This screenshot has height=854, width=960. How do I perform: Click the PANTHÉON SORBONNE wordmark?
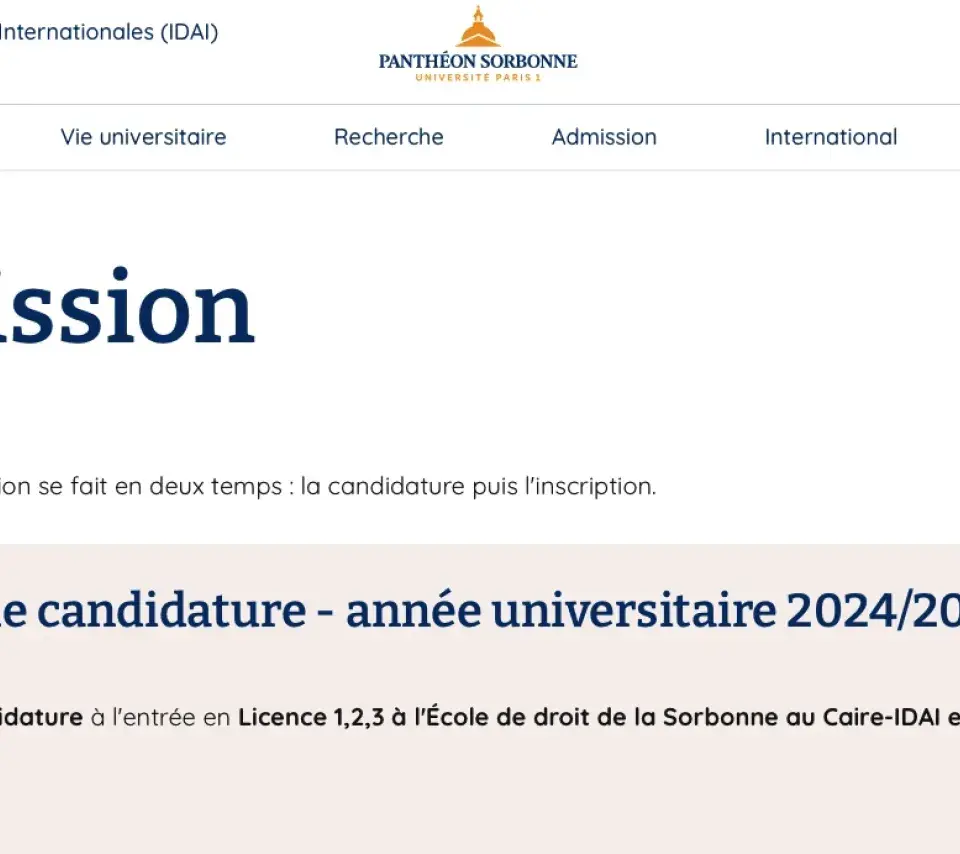tap(478, 61)
